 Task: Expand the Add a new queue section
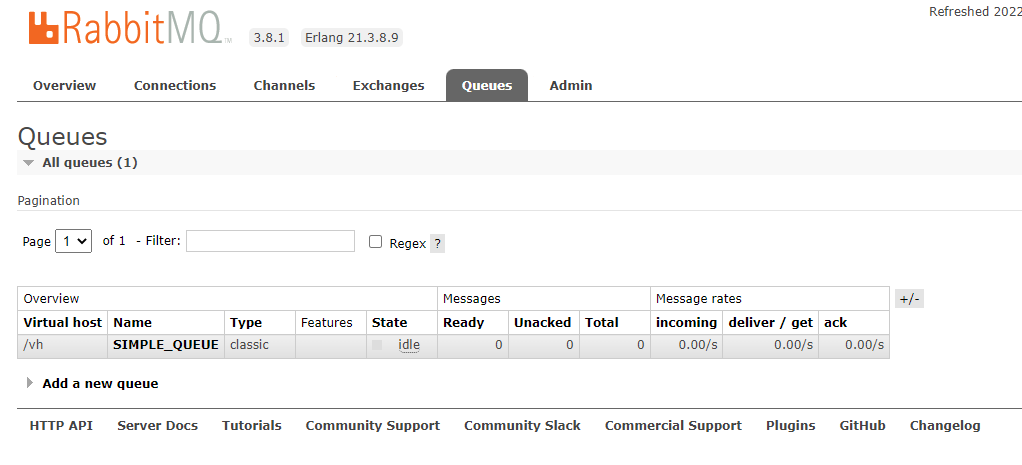point(100,383)
